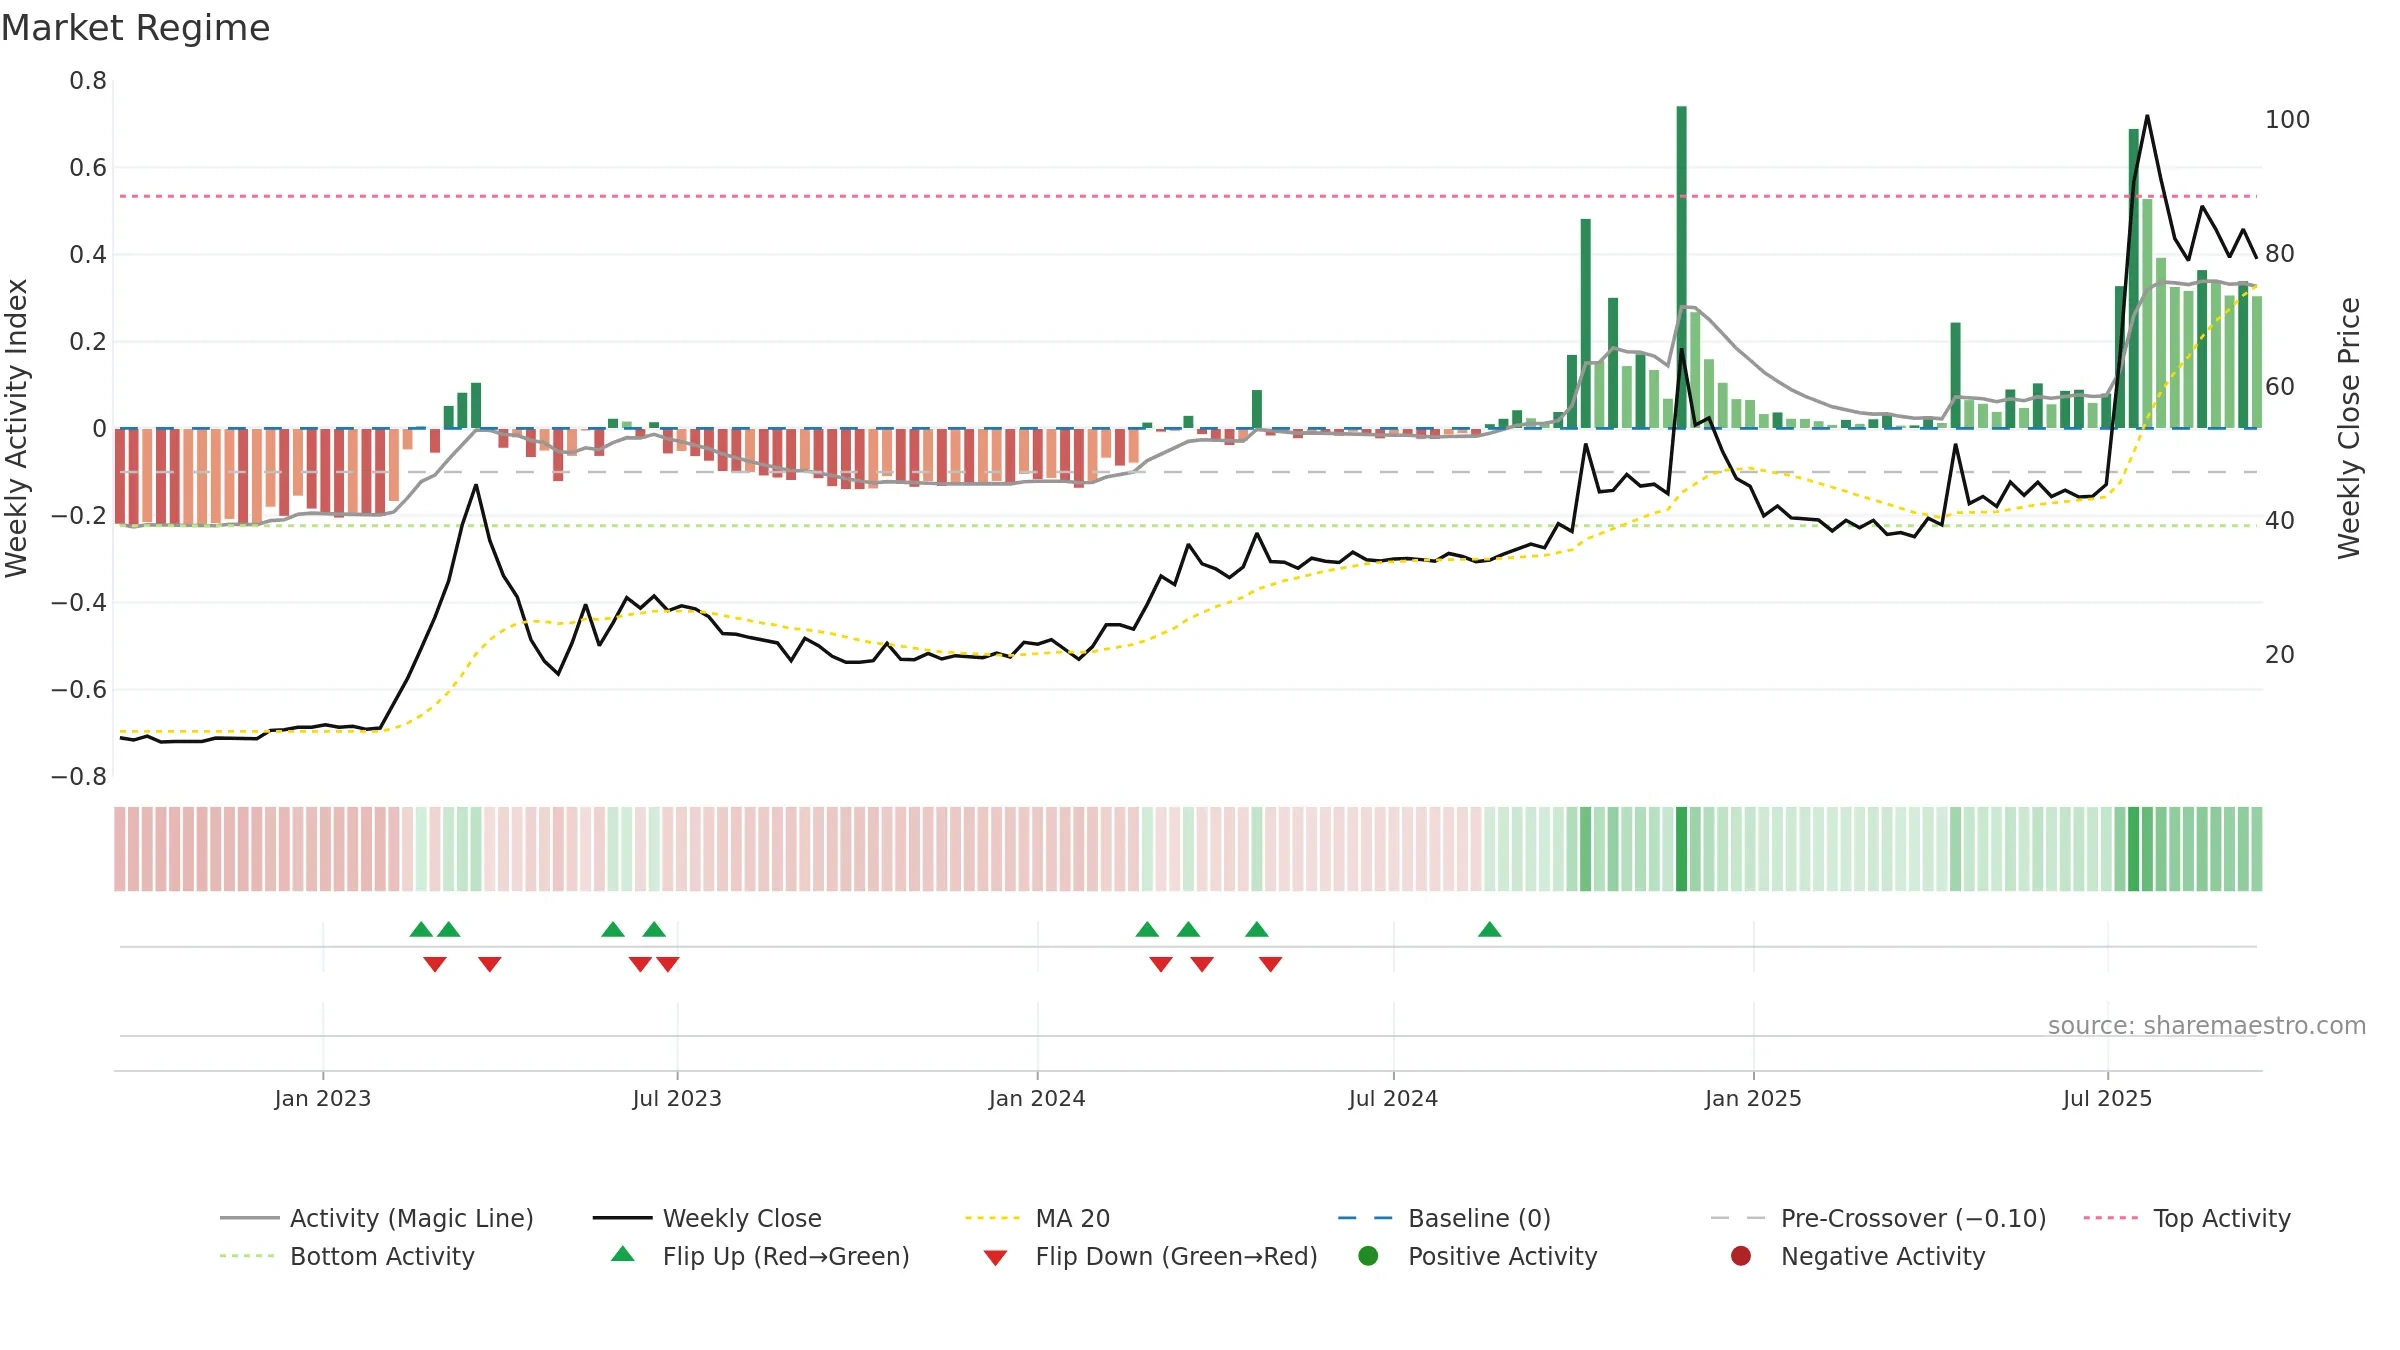Click the weekly close price peak in July 2025
The width and height of the screenshot is (2400, 1350).
point(2147,117)
